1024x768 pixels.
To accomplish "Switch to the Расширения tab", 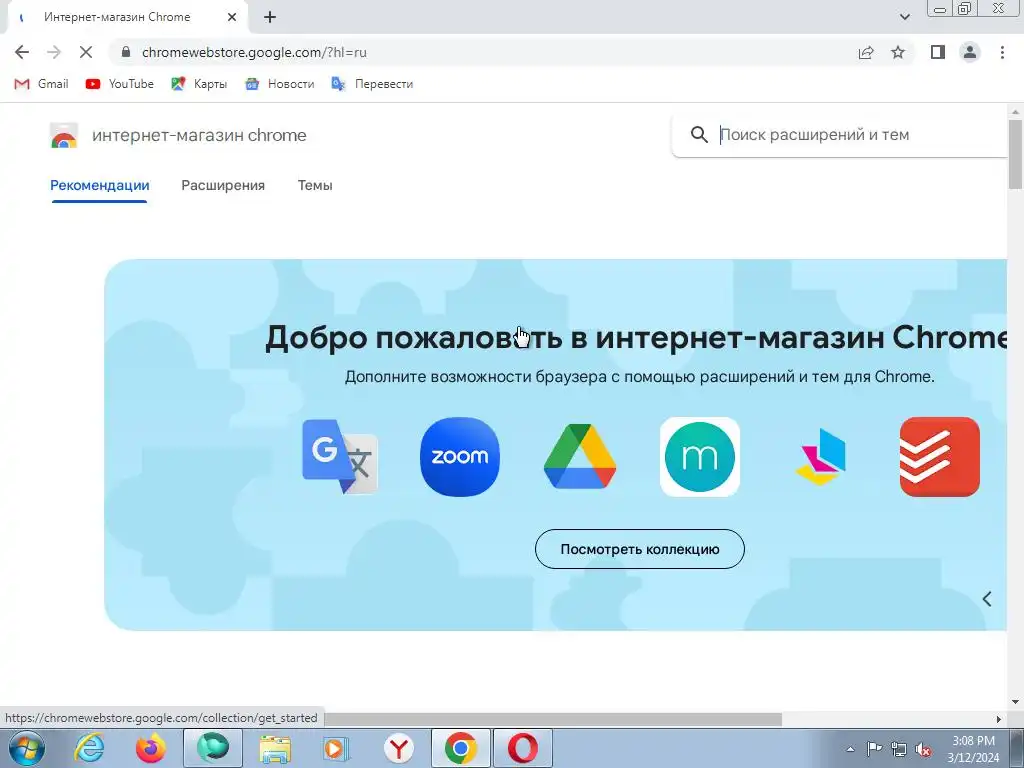I will point(223,185).
